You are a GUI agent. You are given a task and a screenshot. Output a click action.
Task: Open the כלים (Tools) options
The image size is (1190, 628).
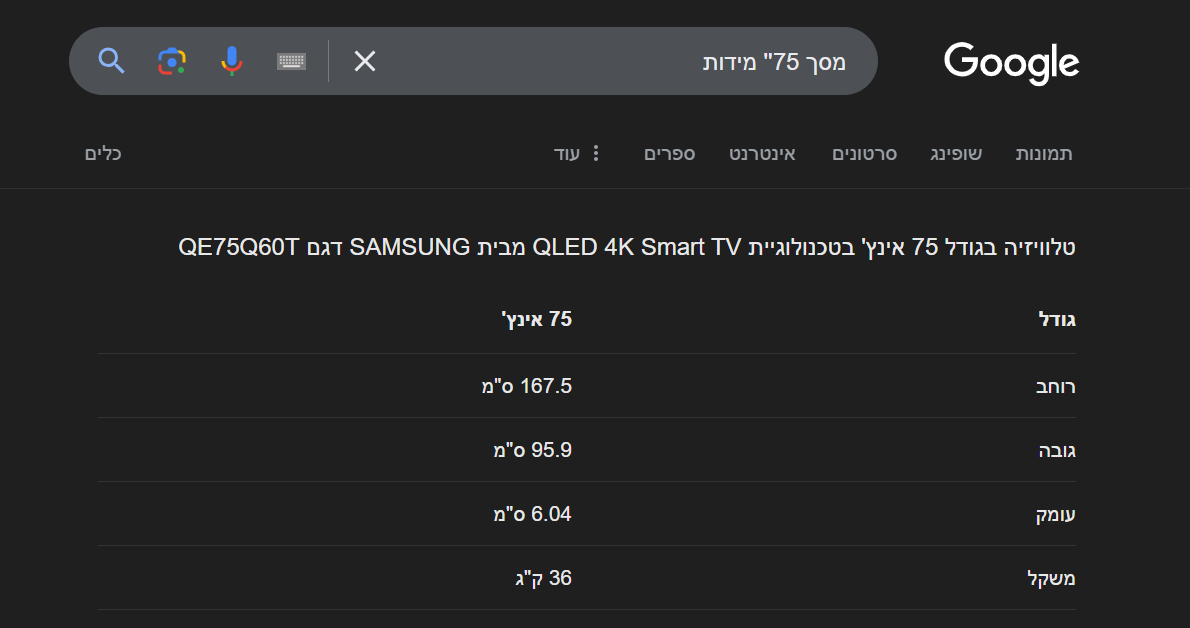point(103,153)
